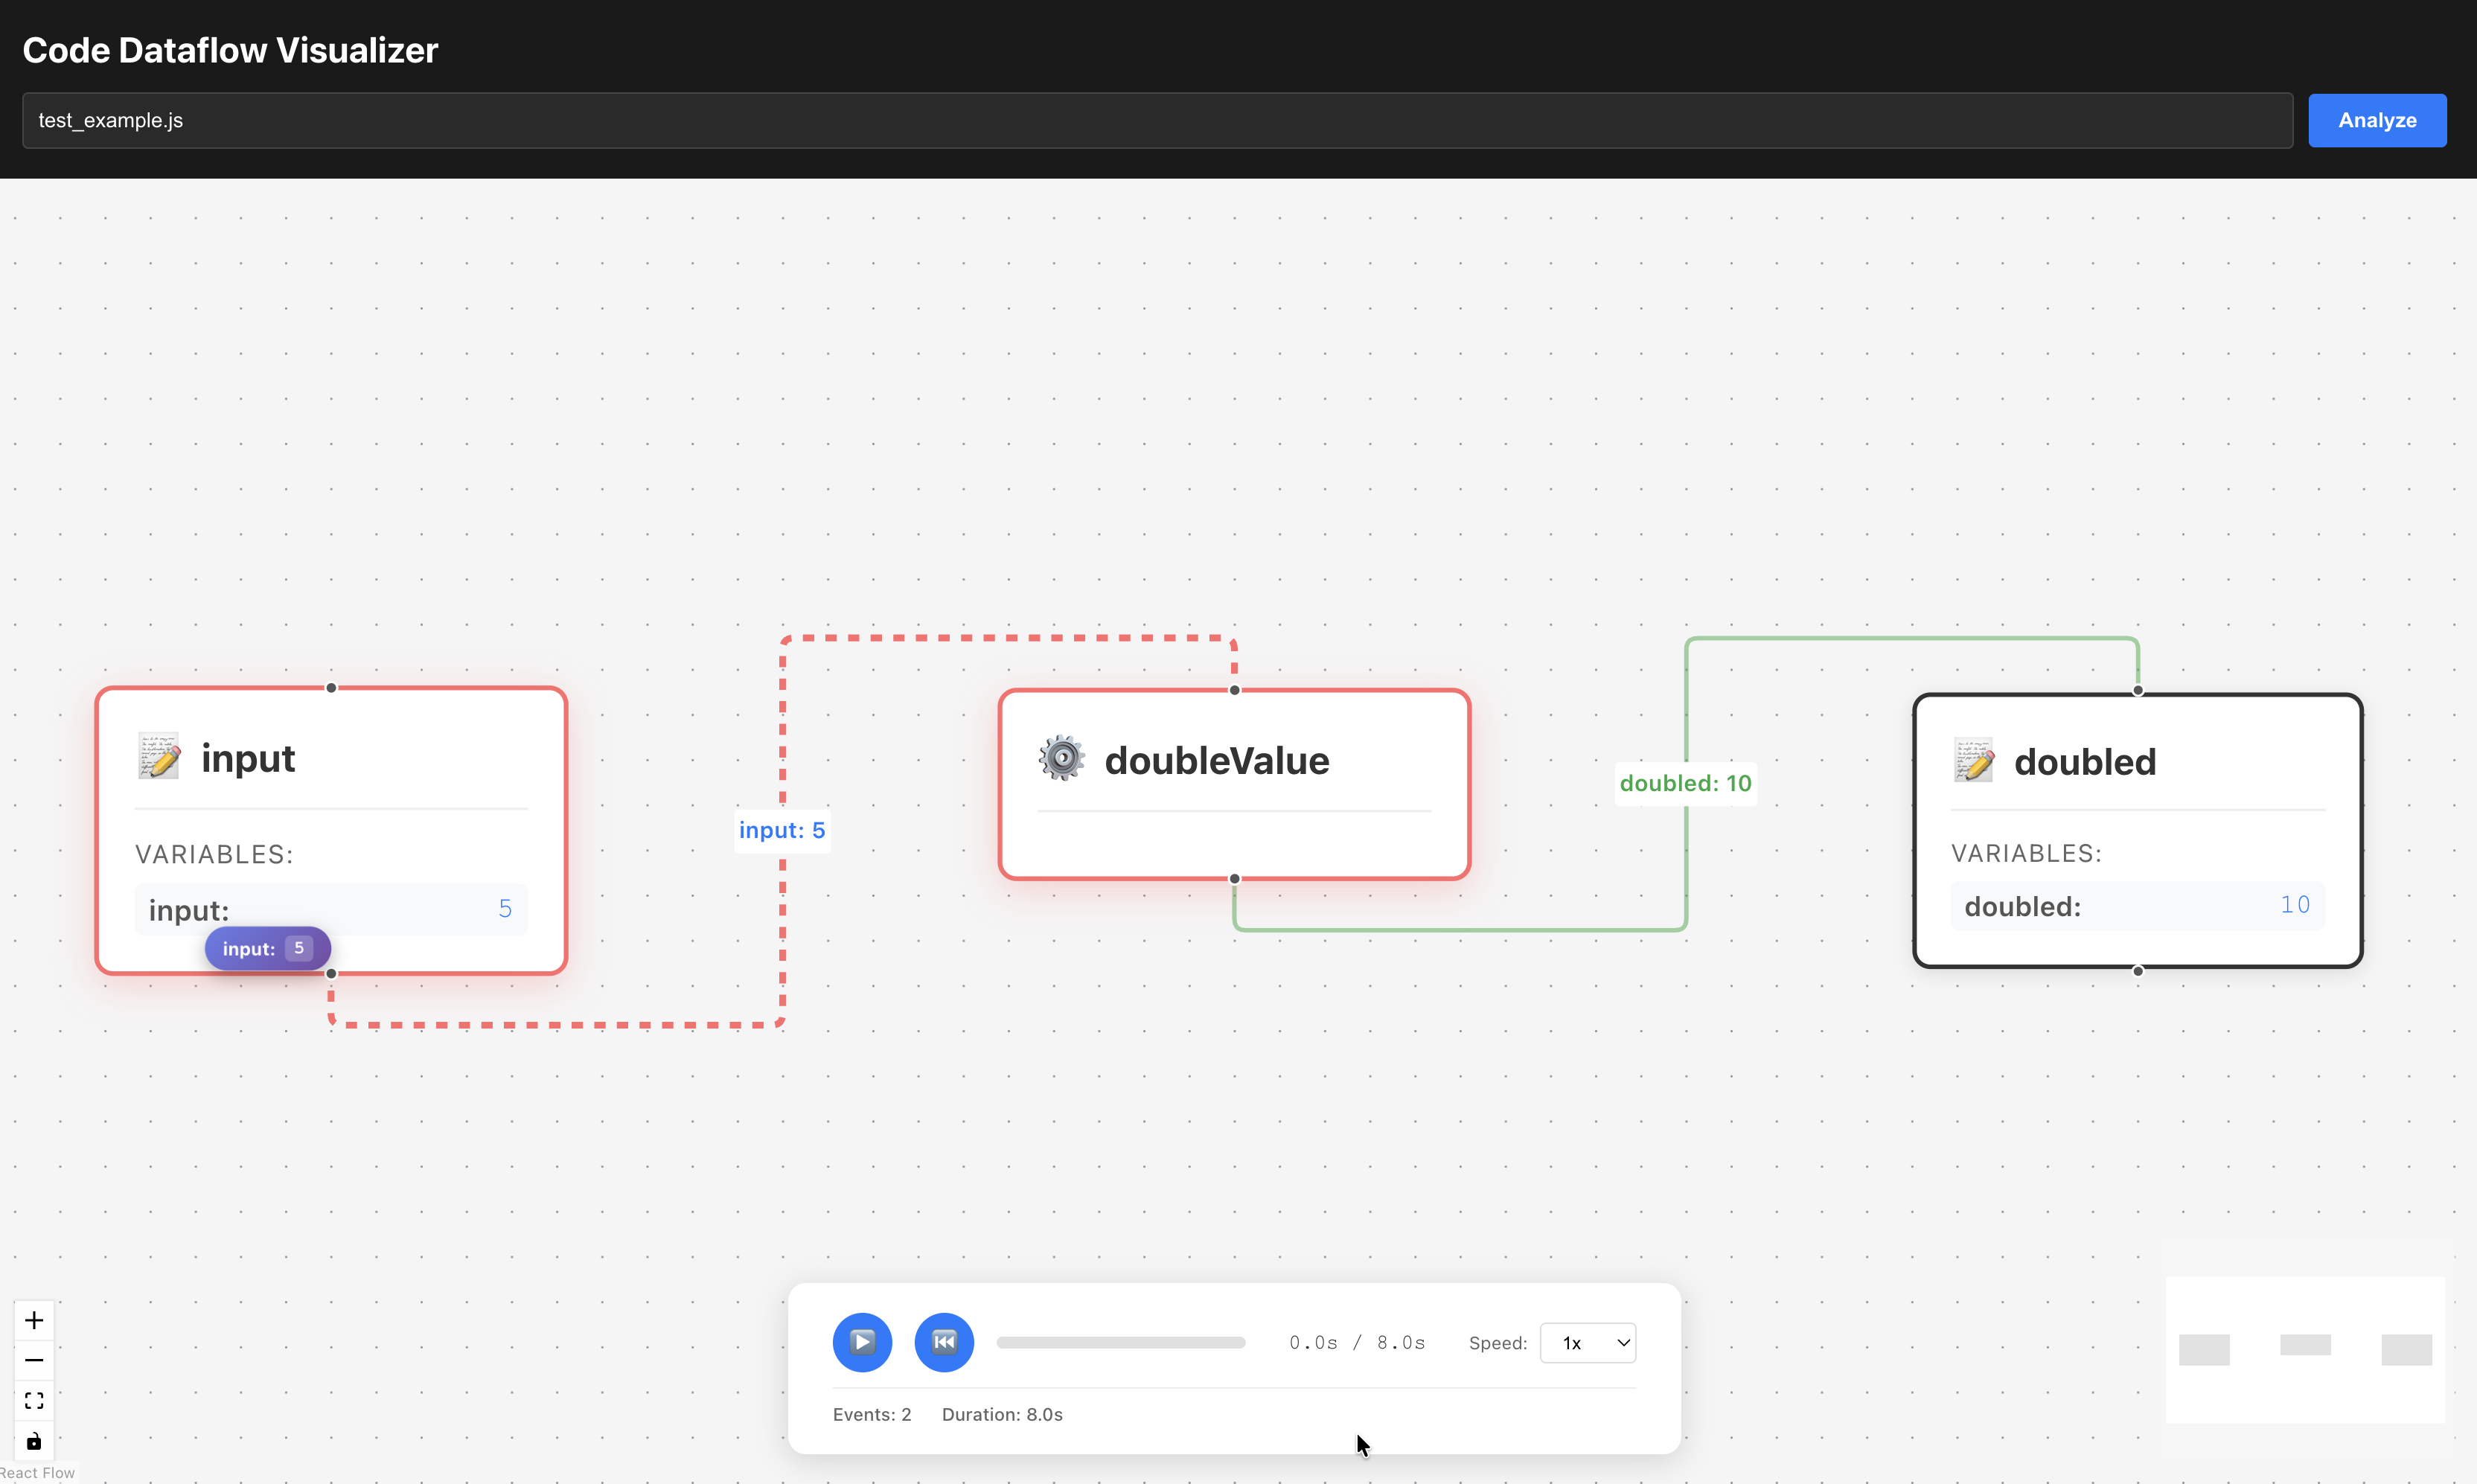Click the notepad icon on input node

[x=159, y=757]
